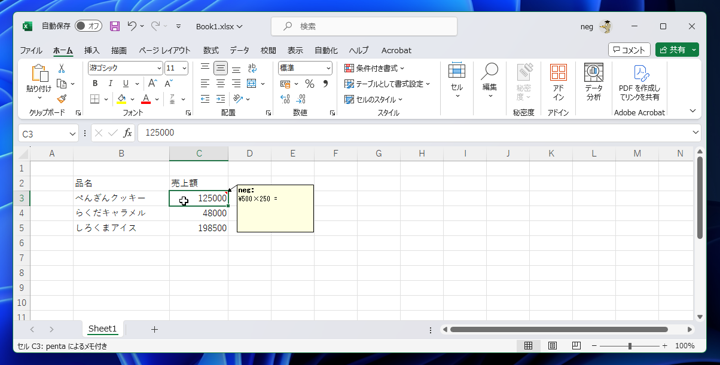Switch to the Formulas (数式) tab

point(211,51)
